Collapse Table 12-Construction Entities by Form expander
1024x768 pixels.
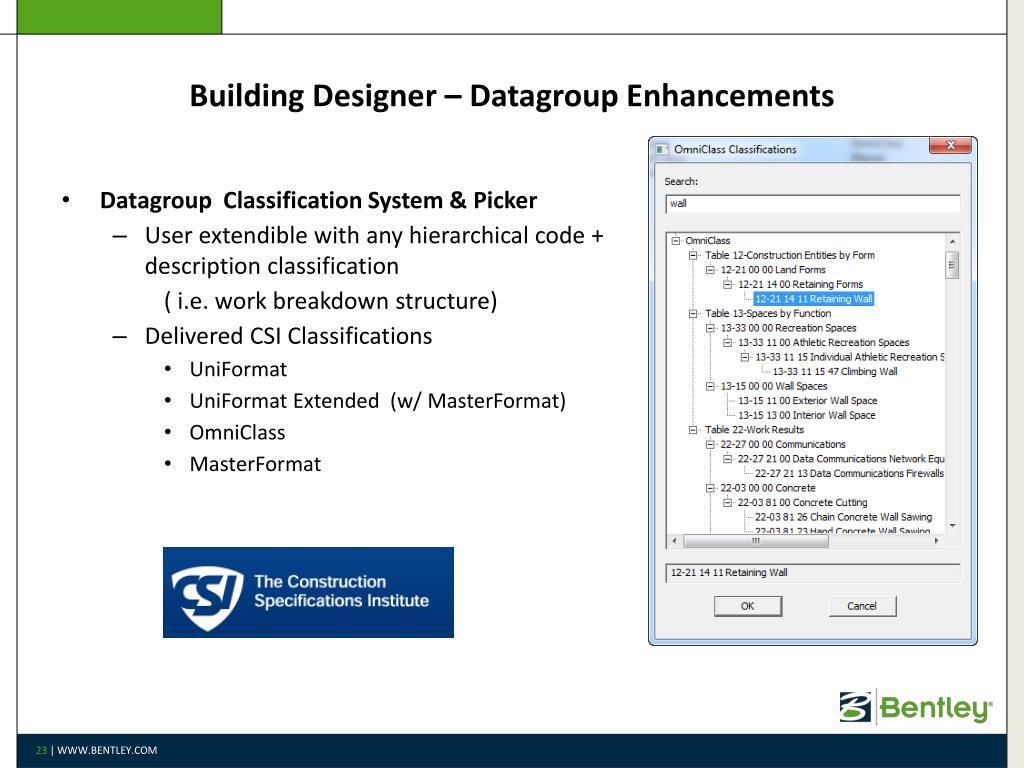click(x=693, y=255)
